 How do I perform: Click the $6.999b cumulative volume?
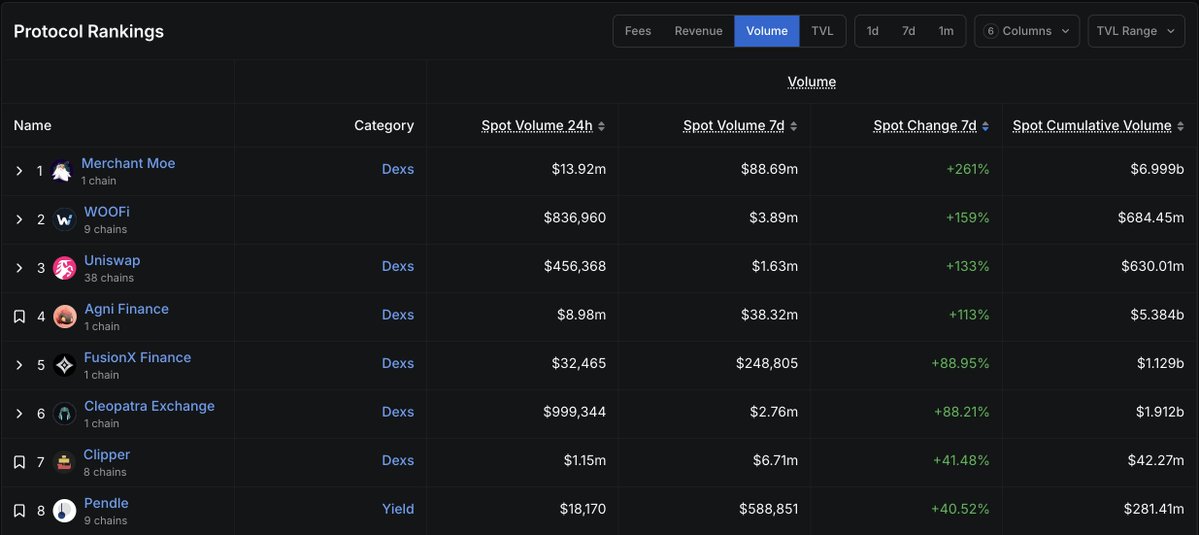point(1157,169)
